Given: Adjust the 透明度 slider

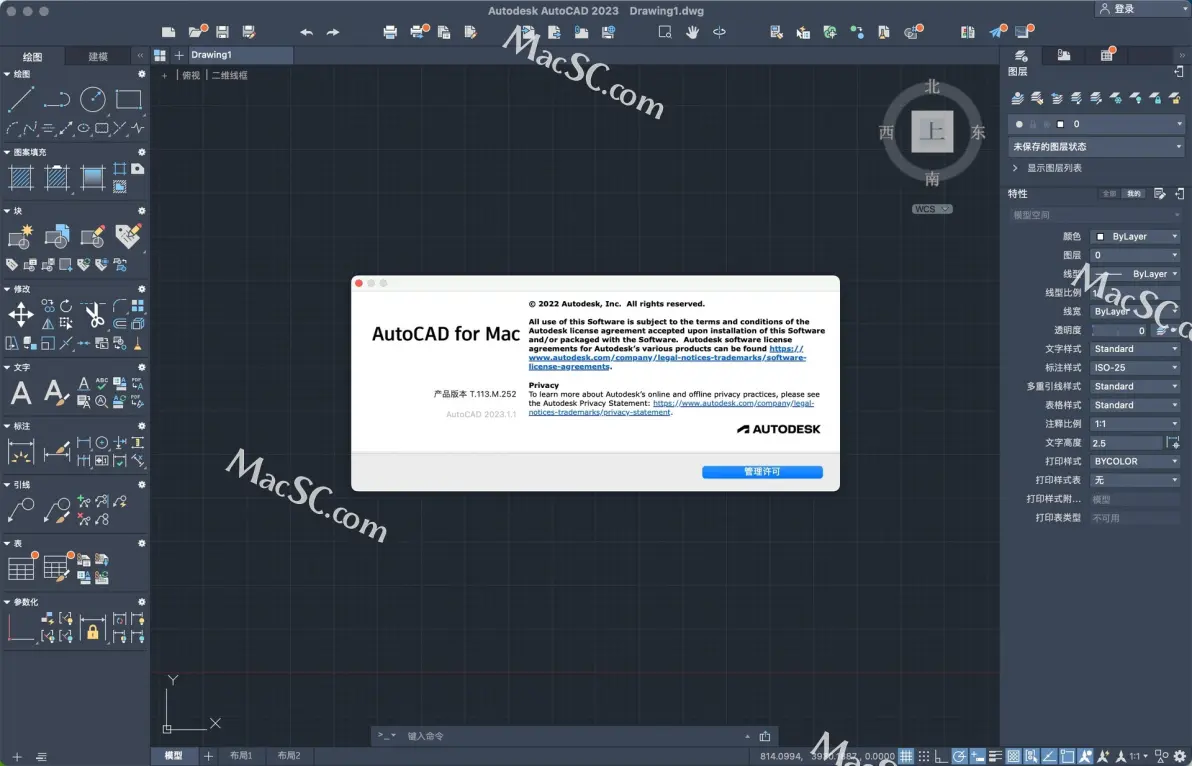Looking at the screenshot, I should pos(1119,331).
